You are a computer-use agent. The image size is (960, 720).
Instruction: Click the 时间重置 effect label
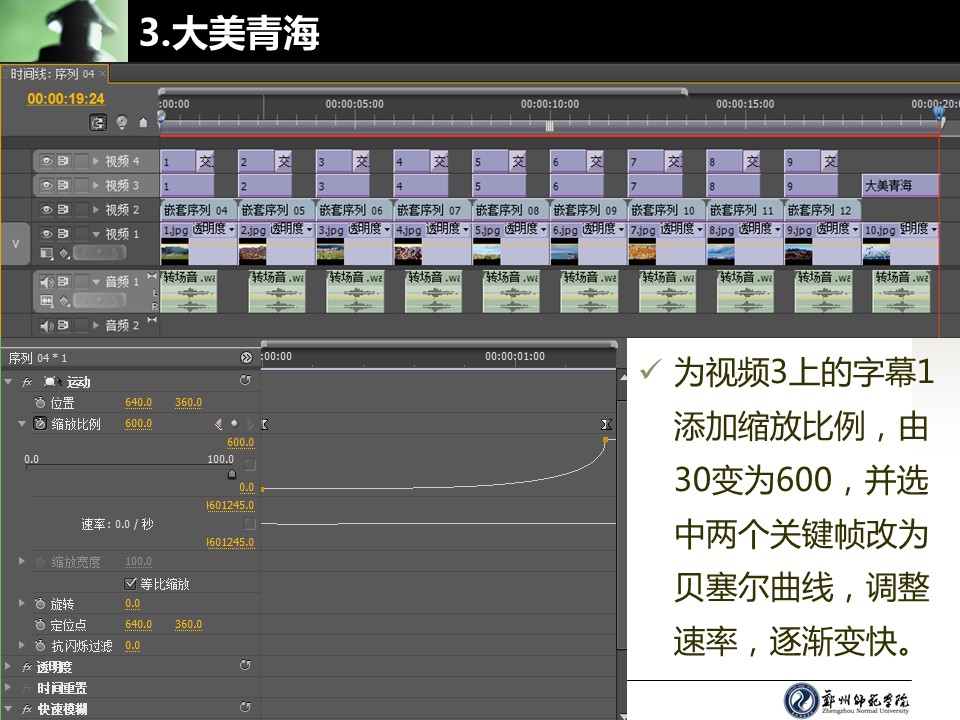pos(62,688)
